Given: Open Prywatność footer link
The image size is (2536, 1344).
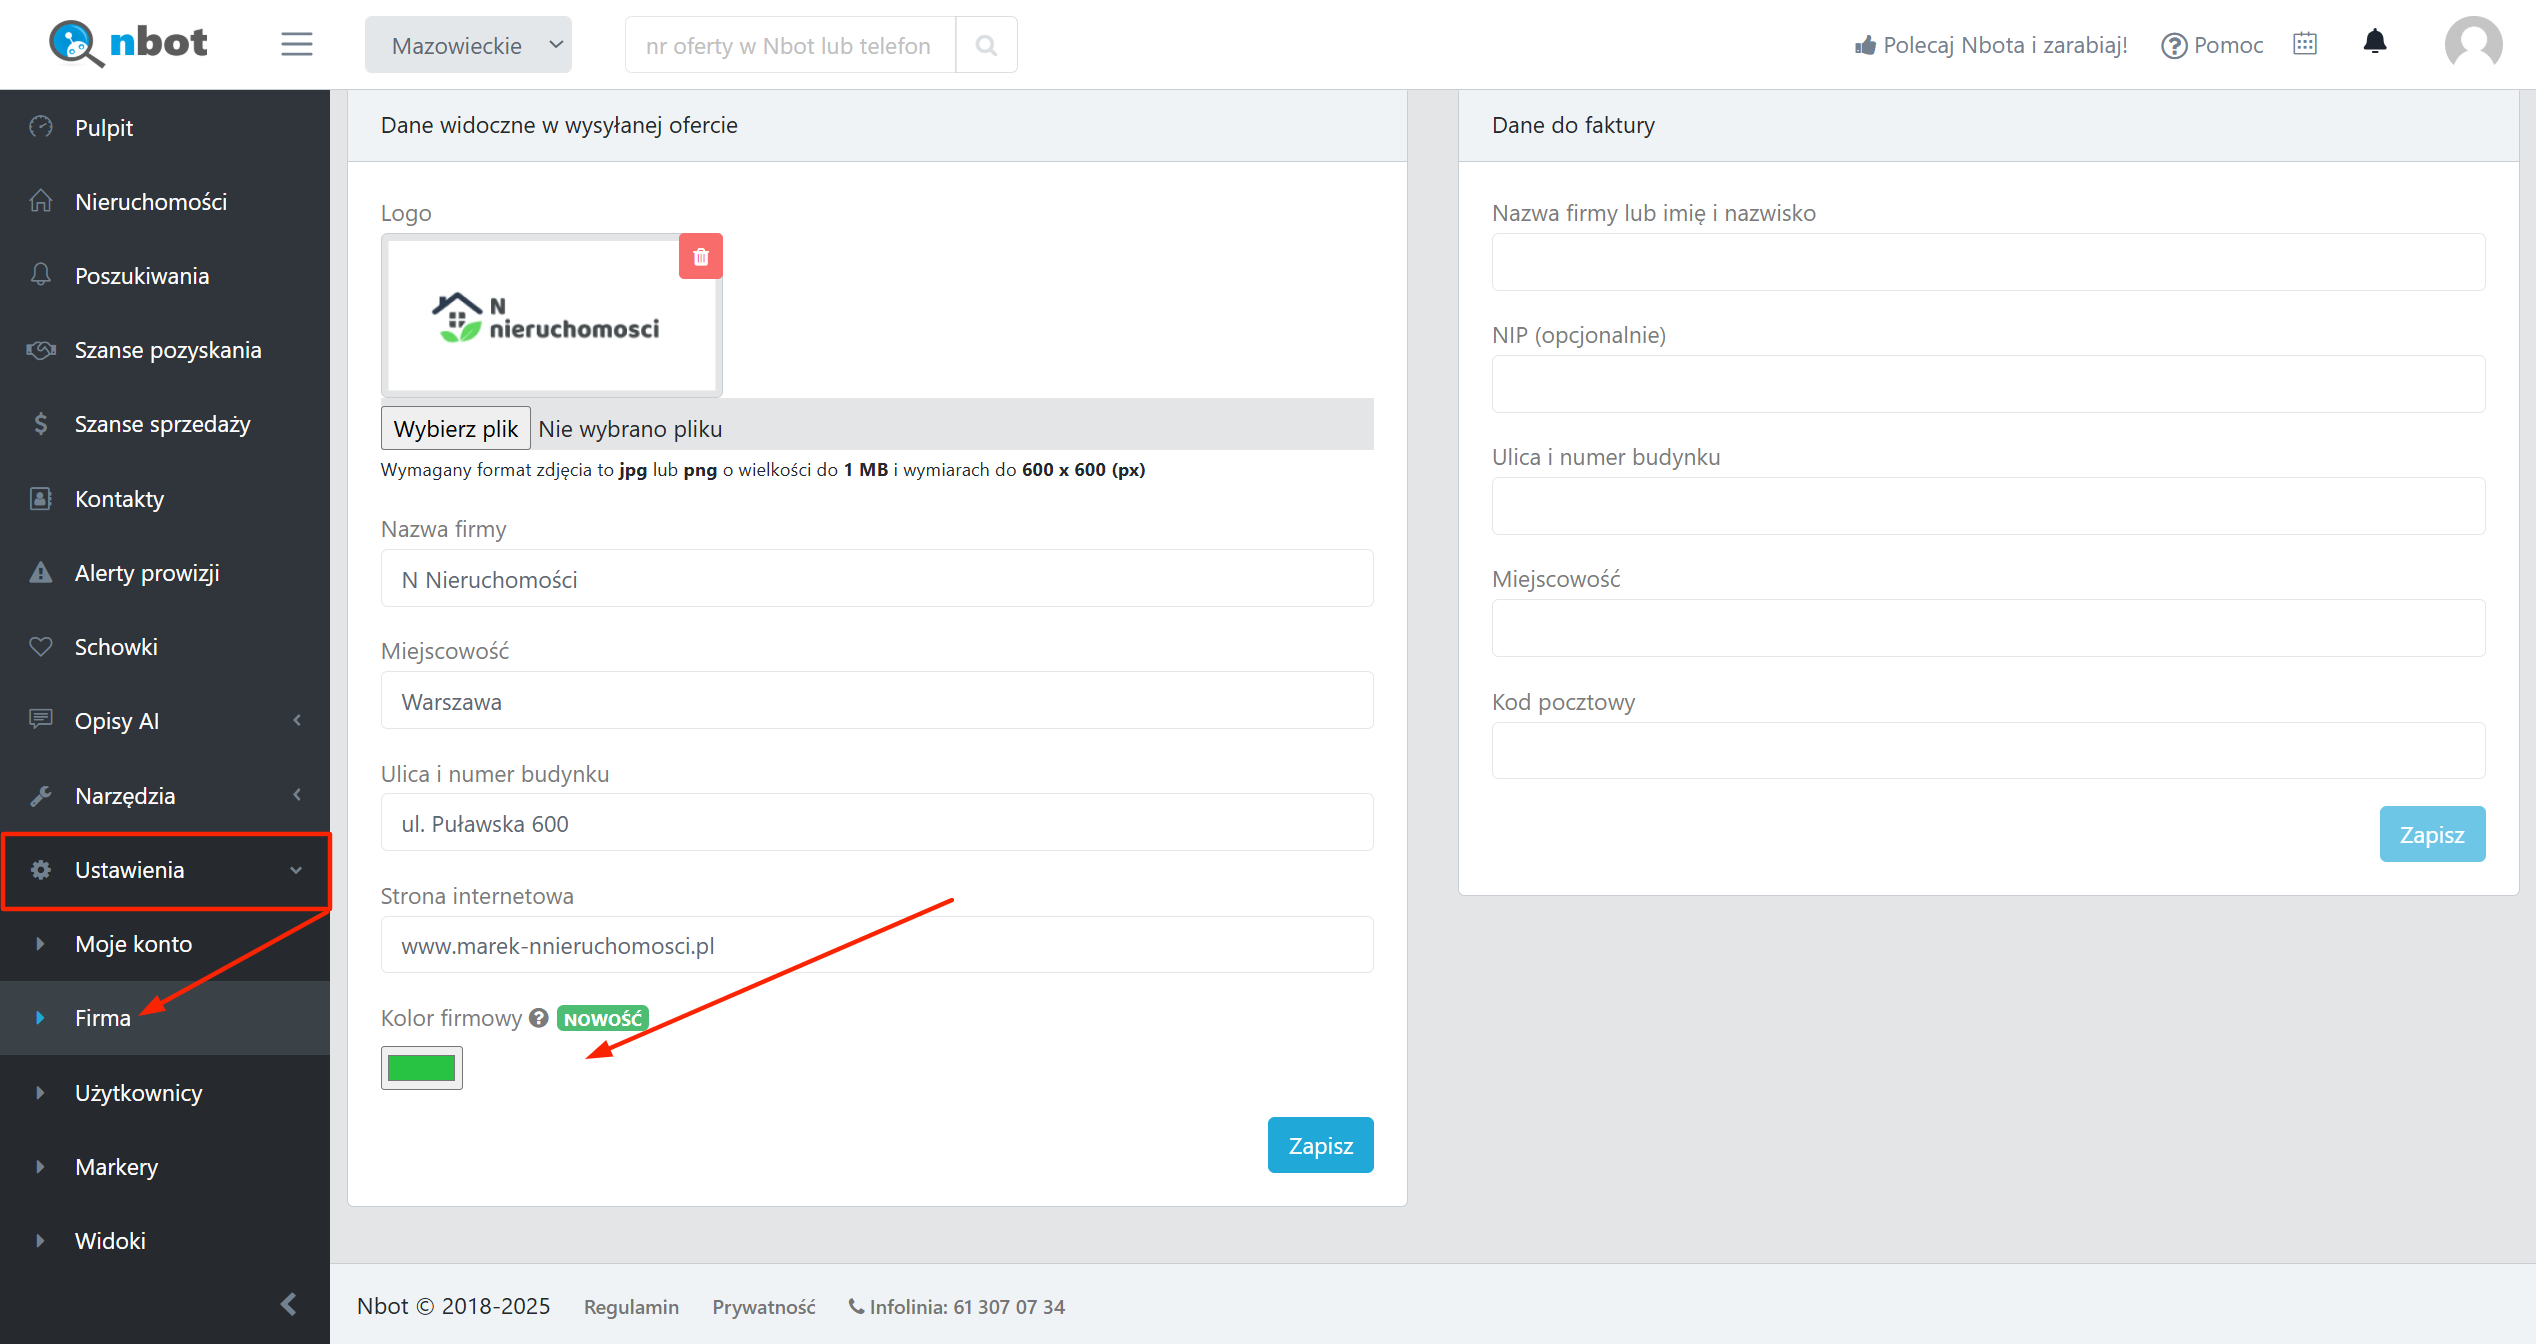Looking at the screenshot, I should [x=764, y=1307].
